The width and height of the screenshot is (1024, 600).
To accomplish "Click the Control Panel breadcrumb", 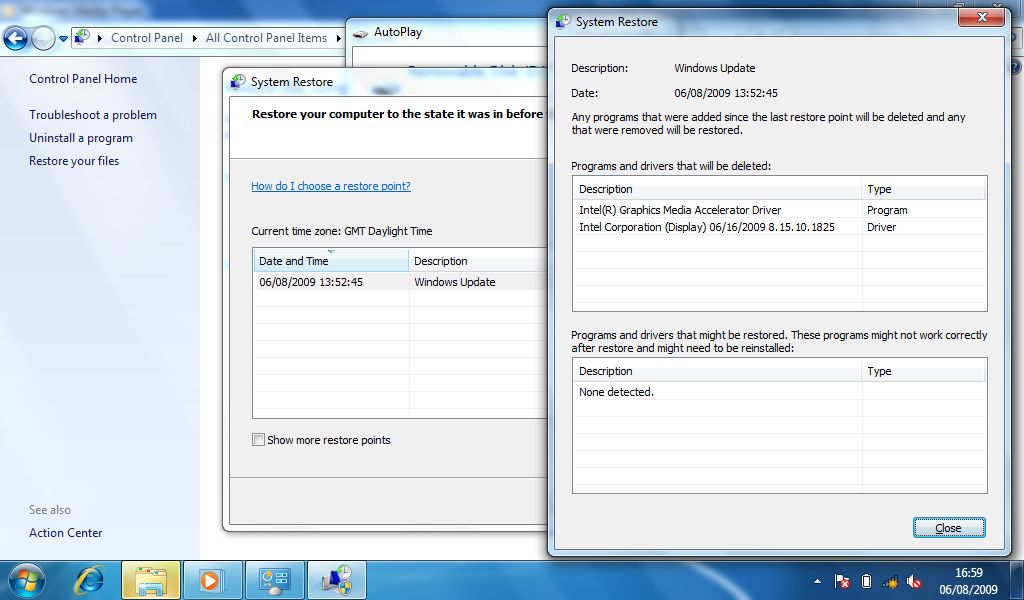I will (x=147, y=38).
